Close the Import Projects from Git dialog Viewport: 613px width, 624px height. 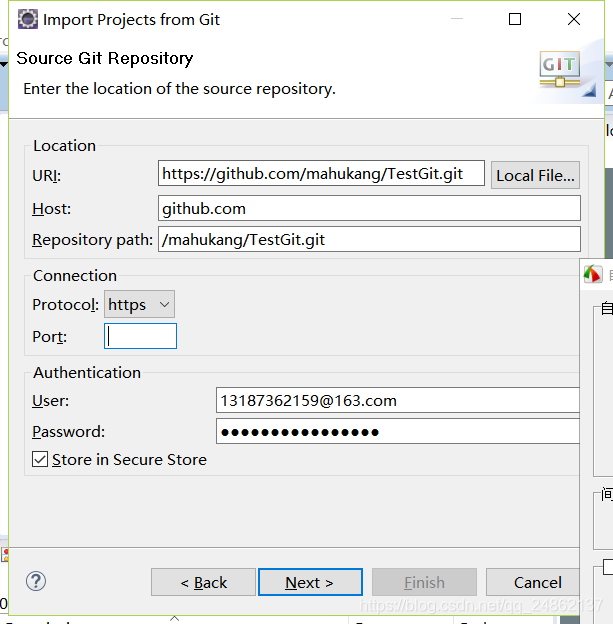(x=574, y=19)
